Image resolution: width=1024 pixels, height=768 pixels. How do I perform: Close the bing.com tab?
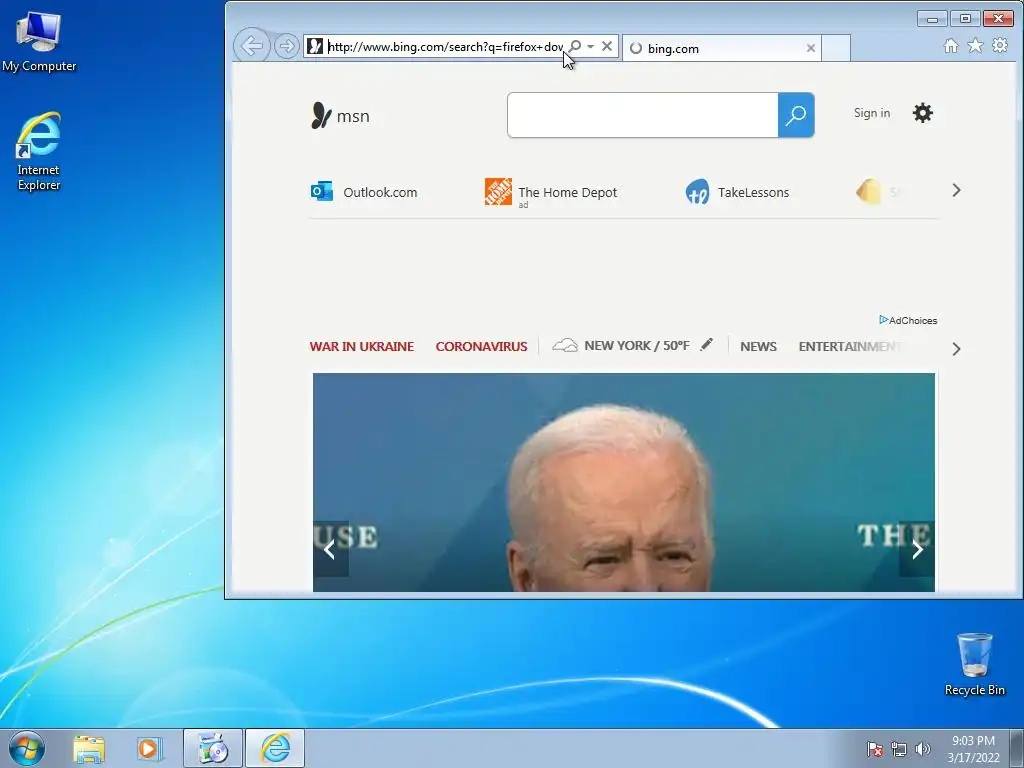pos(810,48)
